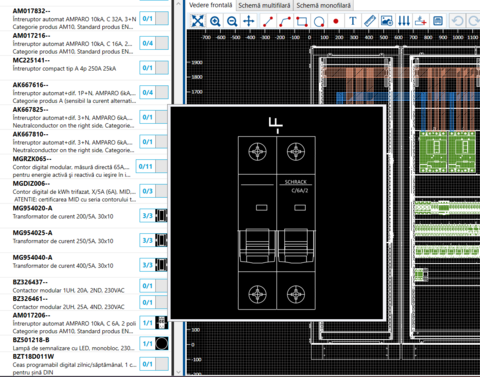Click the 0/11 counter for MGRZK065
The height and width of the screenshot is (377, 480).
(x=145, y=166)
